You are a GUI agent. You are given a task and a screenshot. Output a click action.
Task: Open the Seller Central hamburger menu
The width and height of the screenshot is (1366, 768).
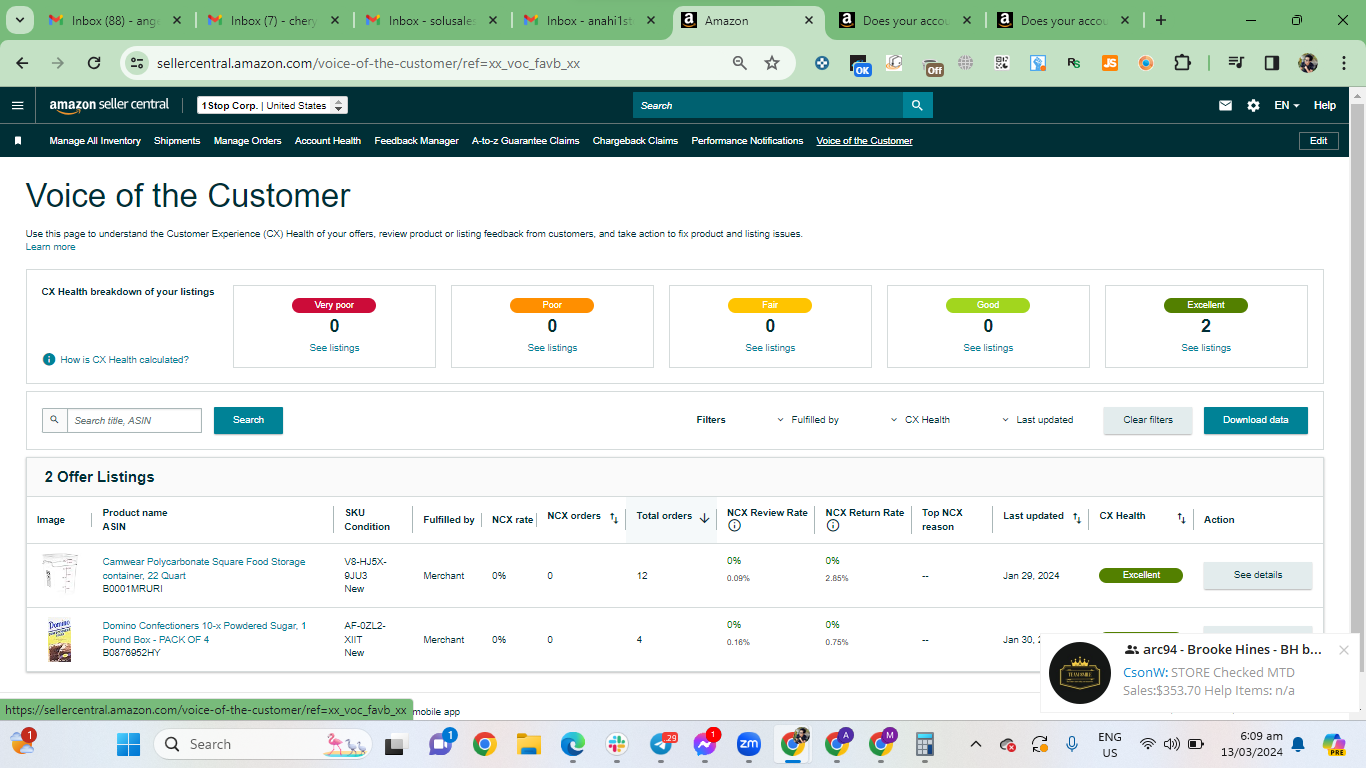(18, 105)
